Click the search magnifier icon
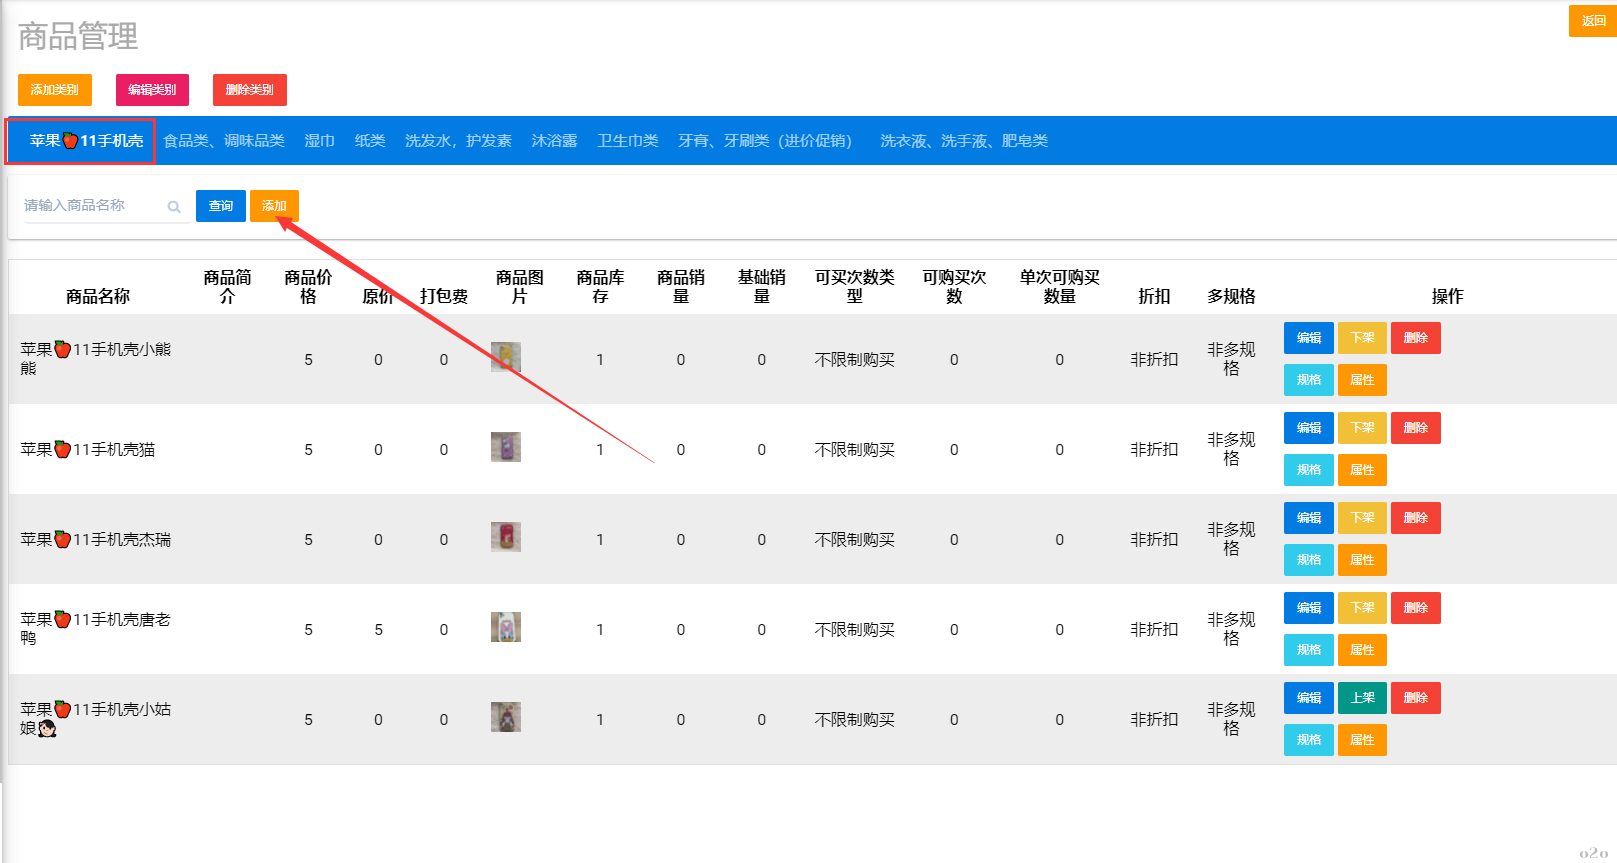 click(x=174, y=207)
